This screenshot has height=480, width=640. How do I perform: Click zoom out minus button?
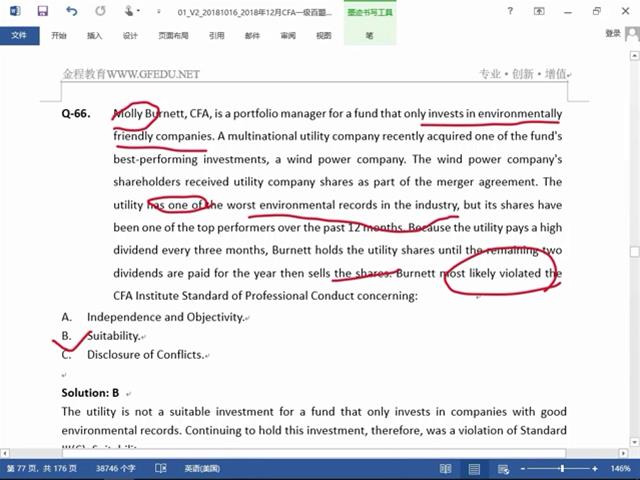(x=523, y=469)
